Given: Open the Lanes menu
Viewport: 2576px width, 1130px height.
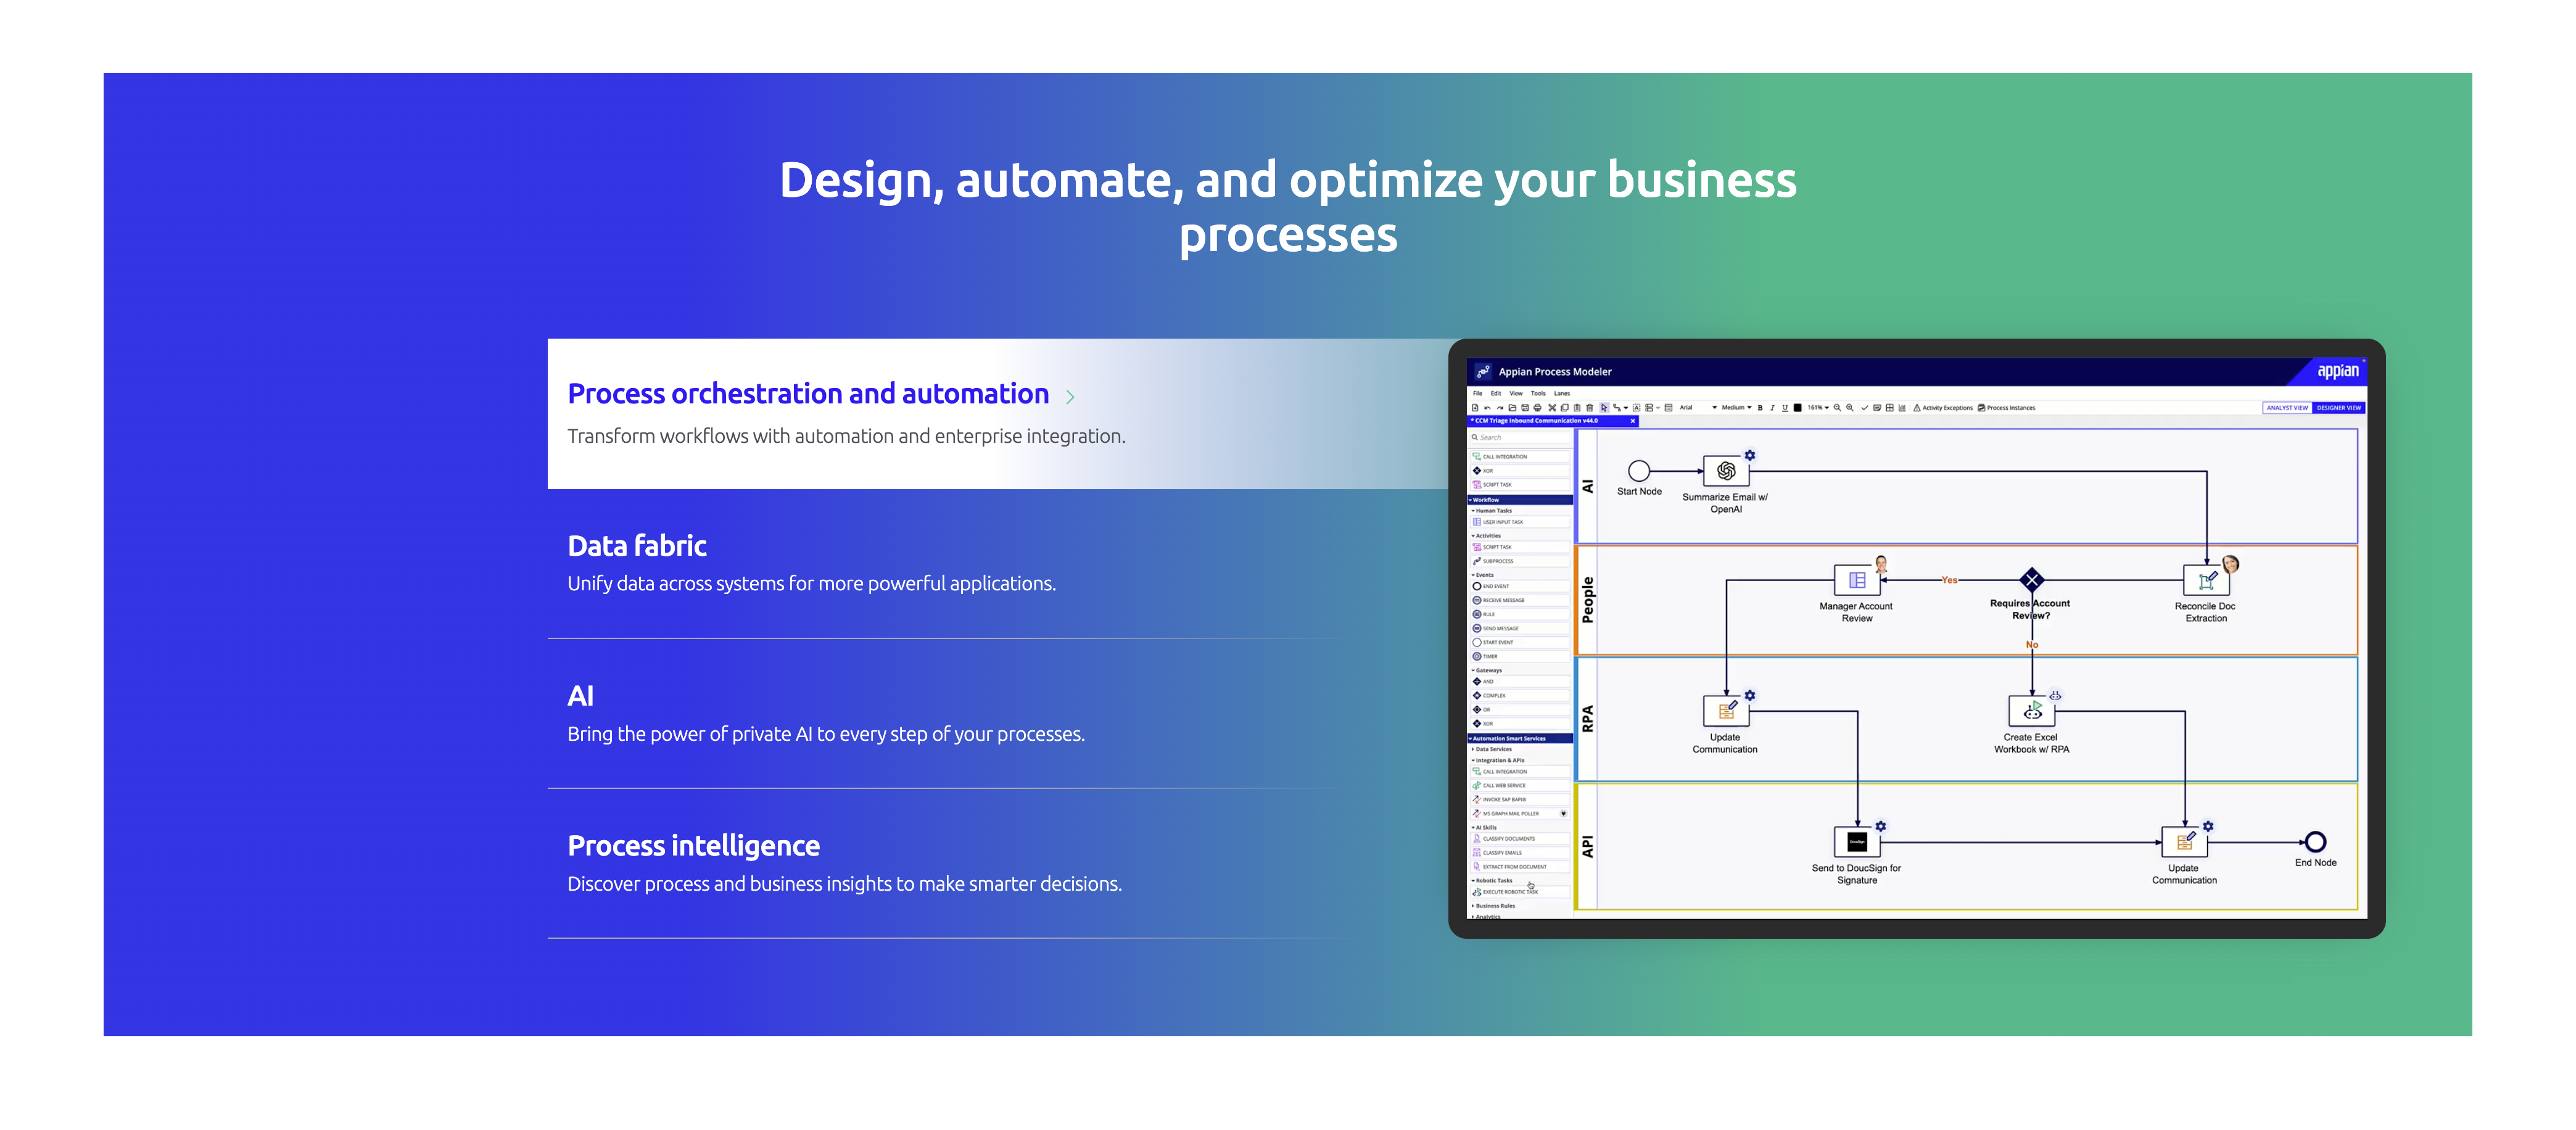Looking at the screenshot, I should (x=1562, y=394).
